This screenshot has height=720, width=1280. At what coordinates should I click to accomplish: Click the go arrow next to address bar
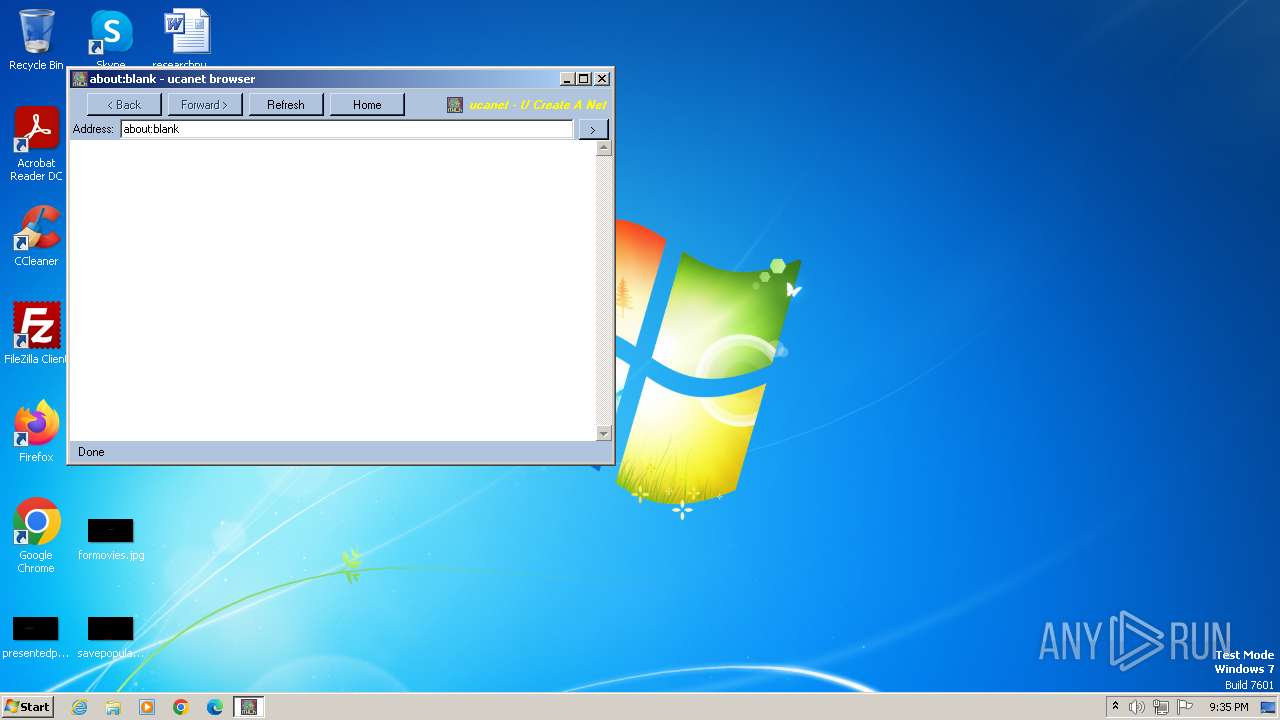click(593, 129)
